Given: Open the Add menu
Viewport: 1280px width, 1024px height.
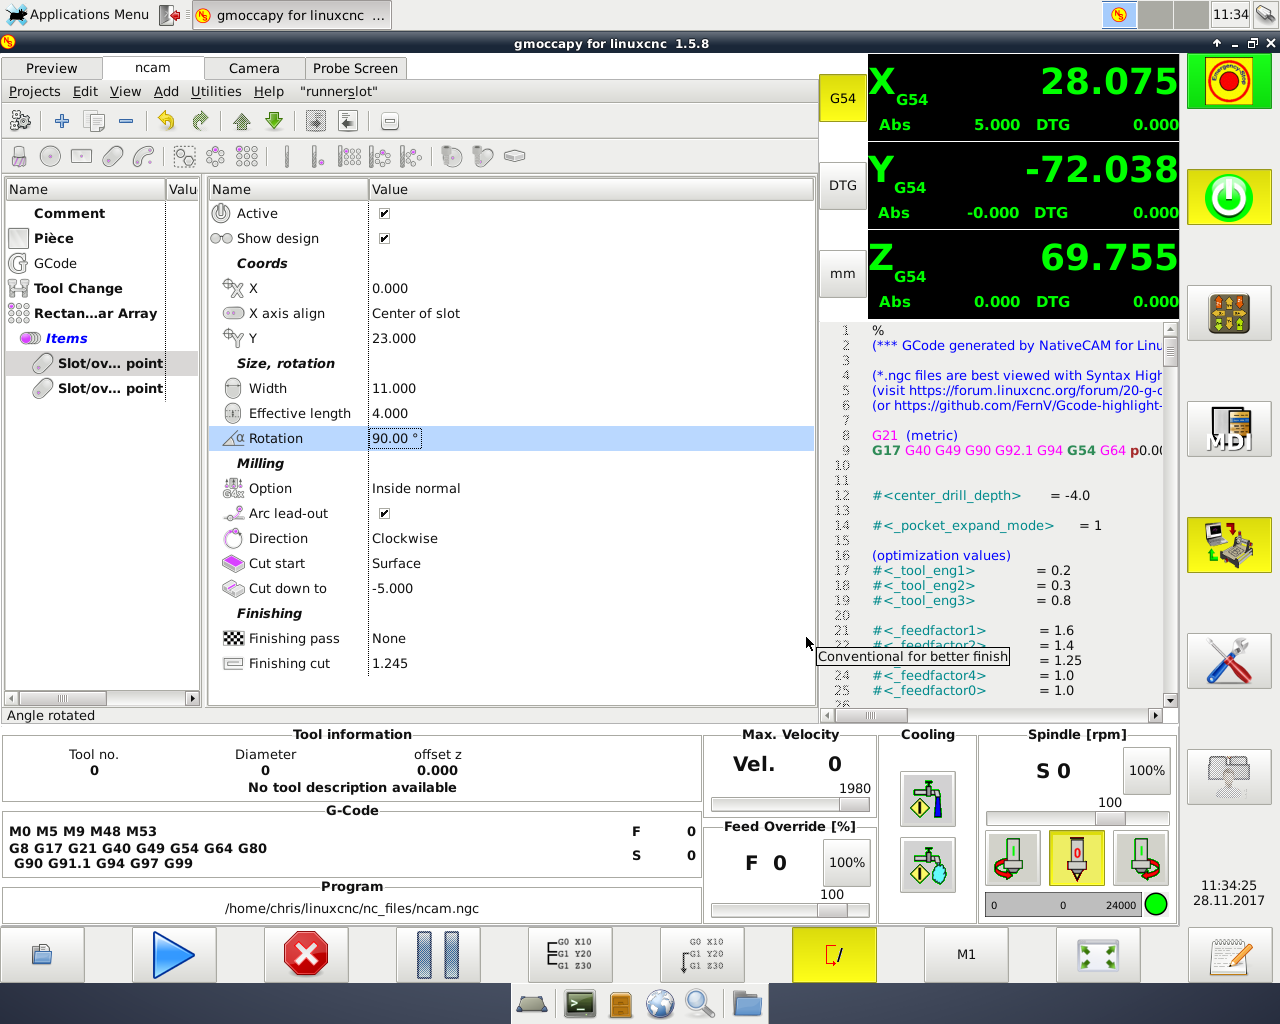Looking at the screenshot, I should (x=166, y=91).
